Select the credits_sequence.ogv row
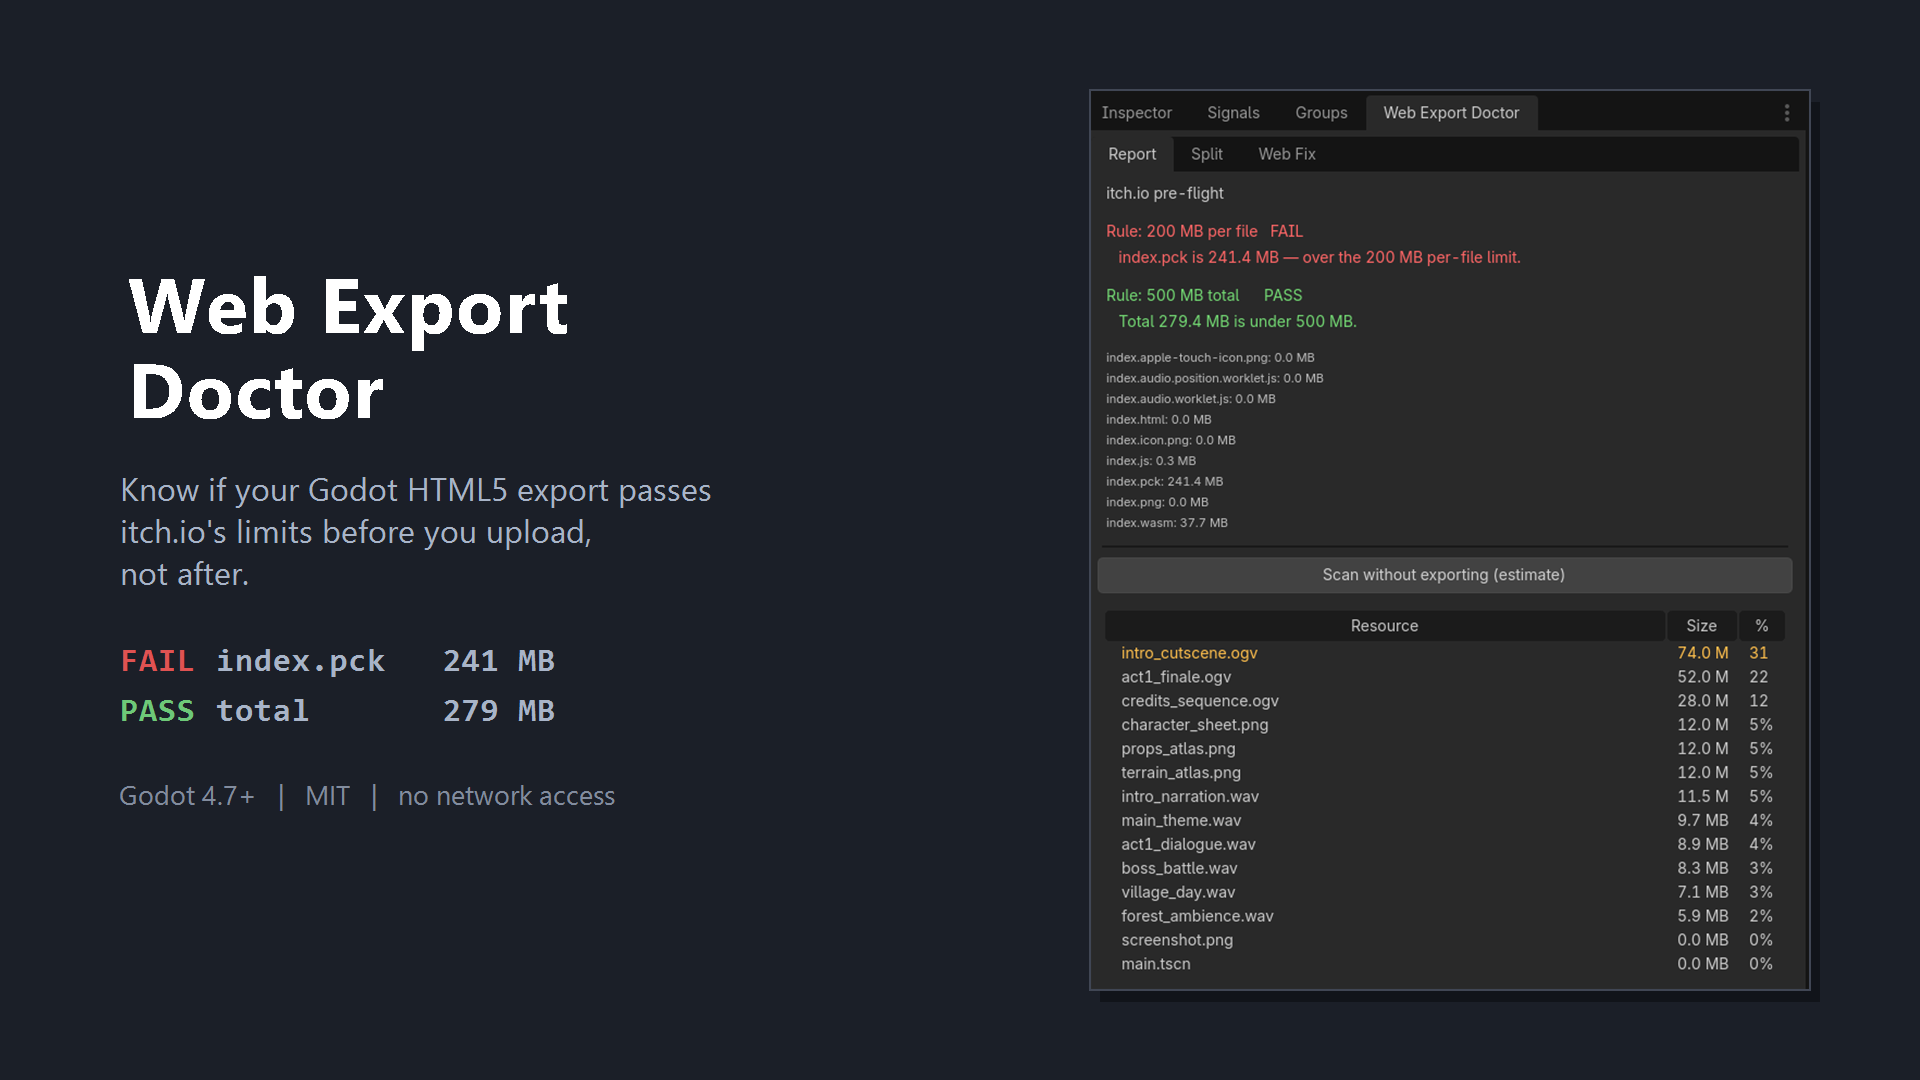The height and width of the screenshot is (1080, 1920). (x=1444, y=701)
